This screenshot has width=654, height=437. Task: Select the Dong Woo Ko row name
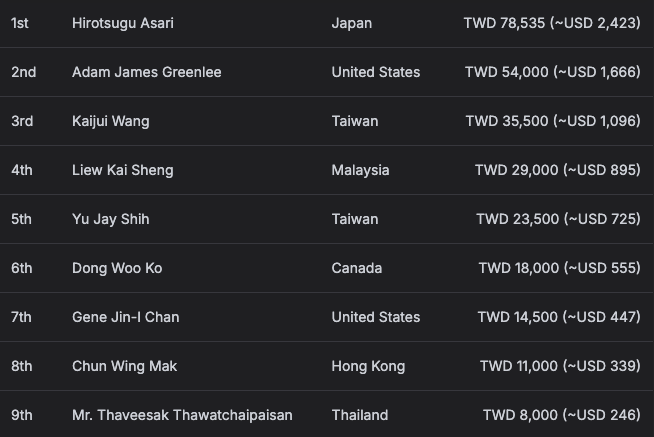coord(117,268)
